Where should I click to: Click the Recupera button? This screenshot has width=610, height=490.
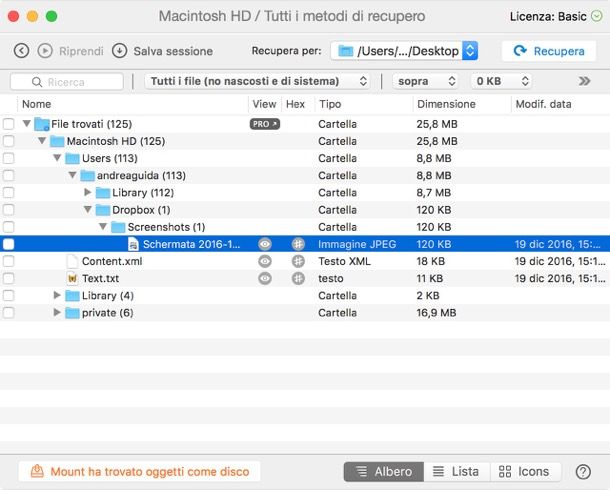pos(549,51)
